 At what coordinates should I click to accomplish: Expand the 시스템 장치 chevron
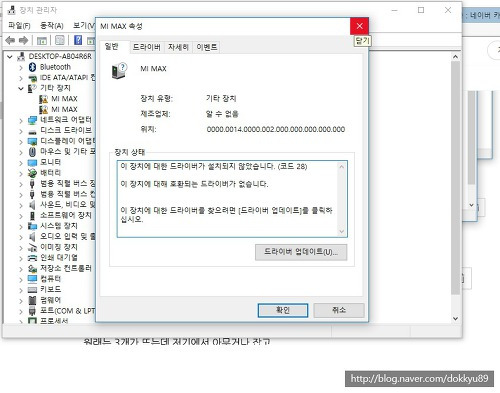click(x=21, y=227)
